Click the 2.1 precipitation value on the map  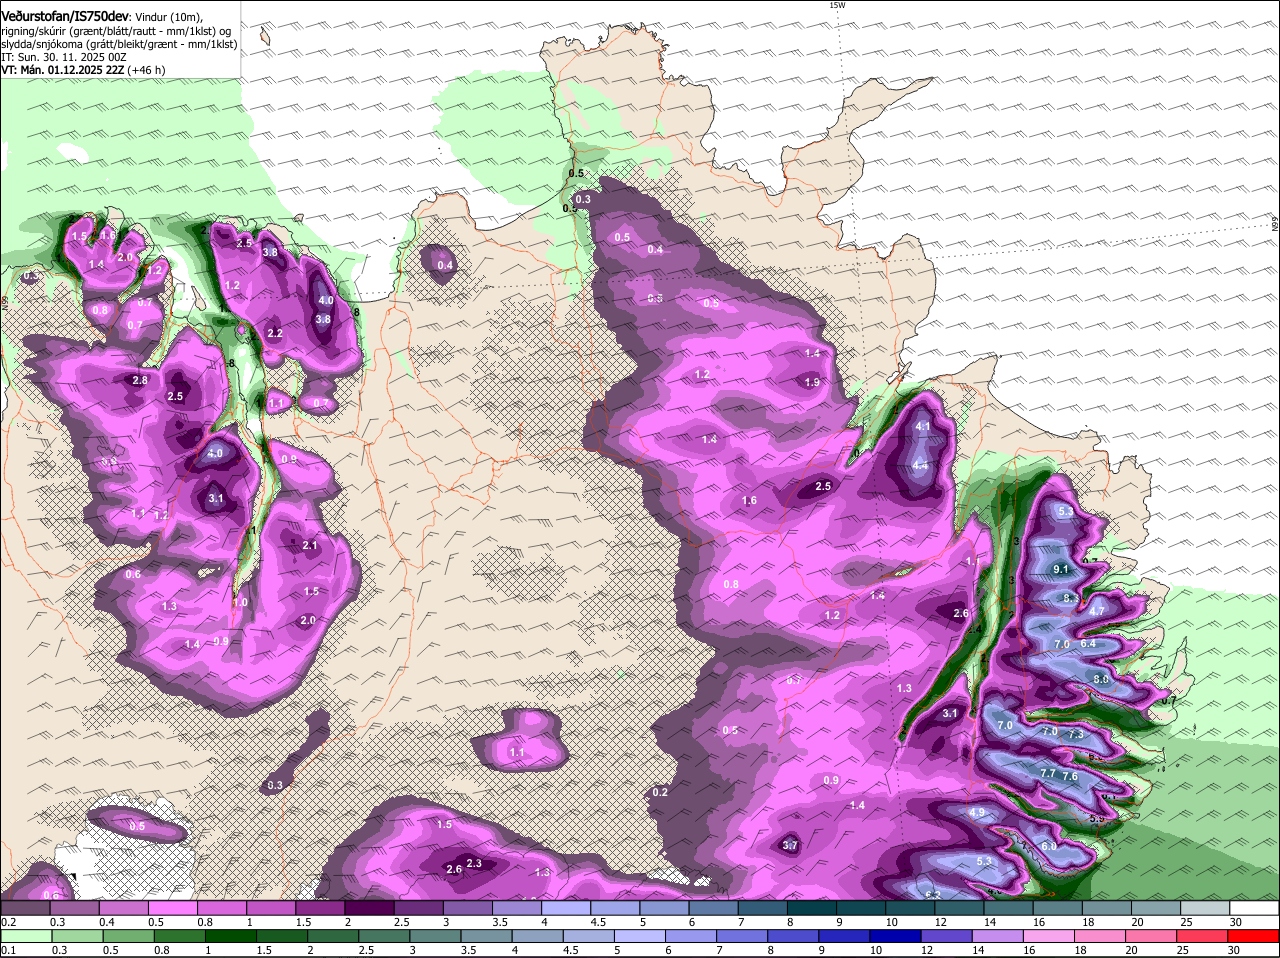point(310,545)
